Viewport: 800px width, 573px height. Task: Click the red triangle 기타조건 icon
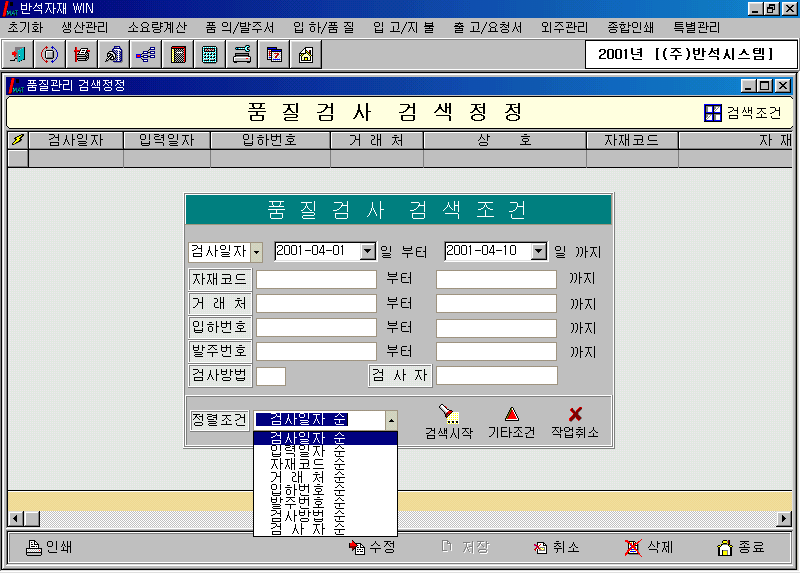coord(511,420)
